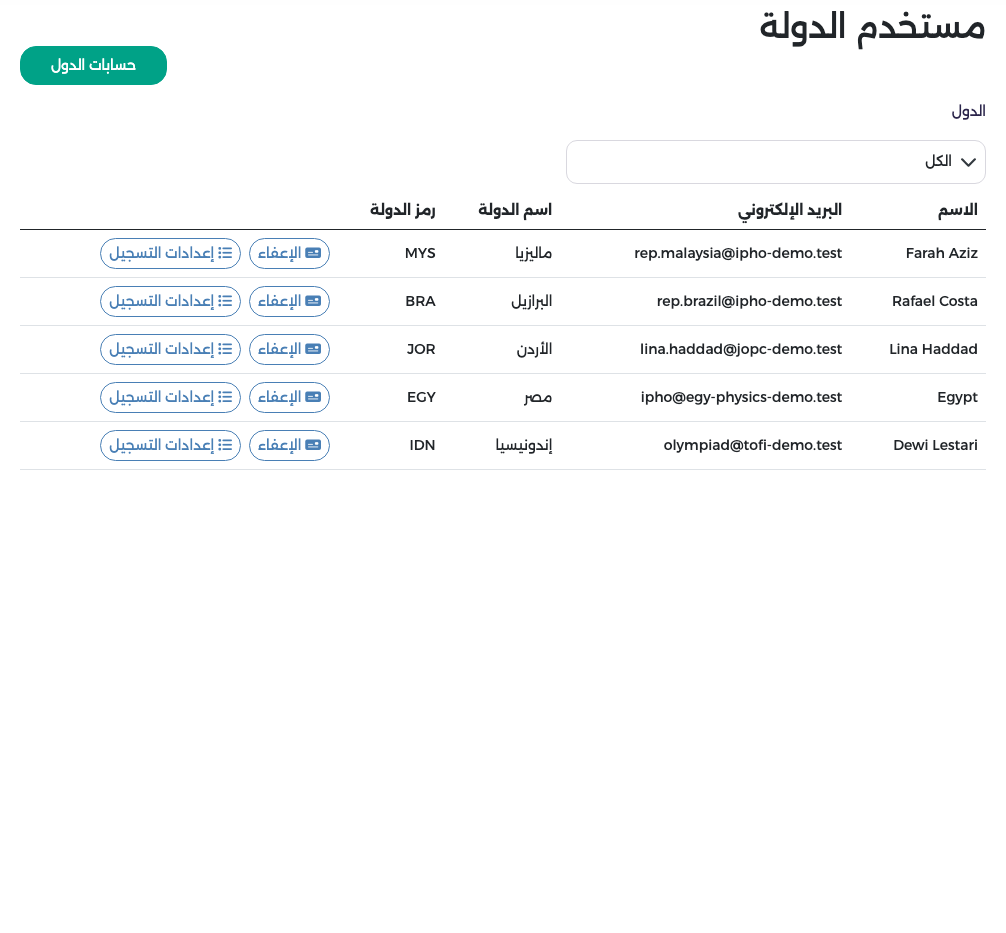The width and height of the screenshot is (1006, 933).
Task: Click the الاسم column header
Action: pyautogui.click(x=958, y=210)
